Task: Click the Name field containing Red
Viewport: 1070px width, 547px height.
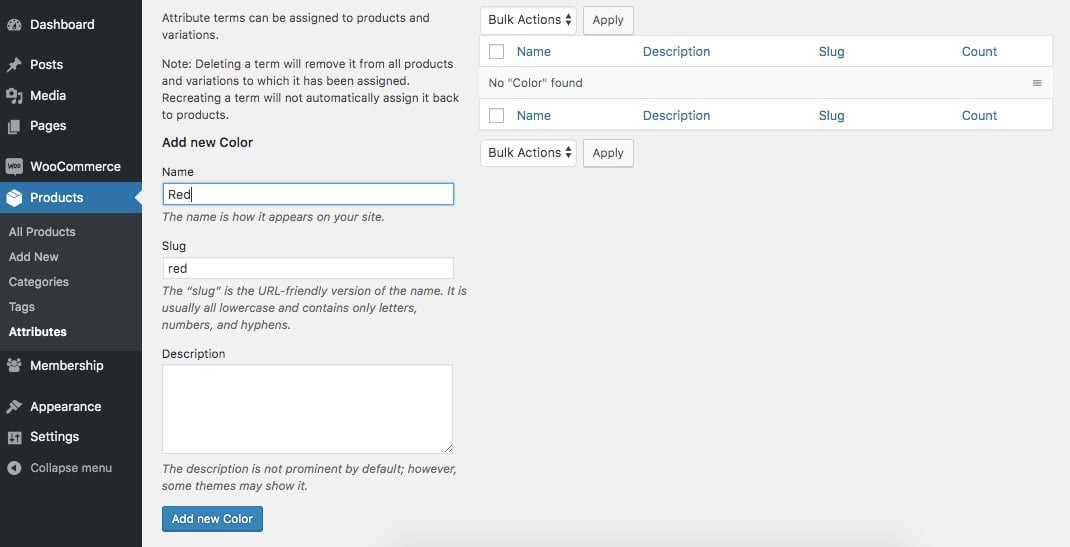Action: (308, 194)
